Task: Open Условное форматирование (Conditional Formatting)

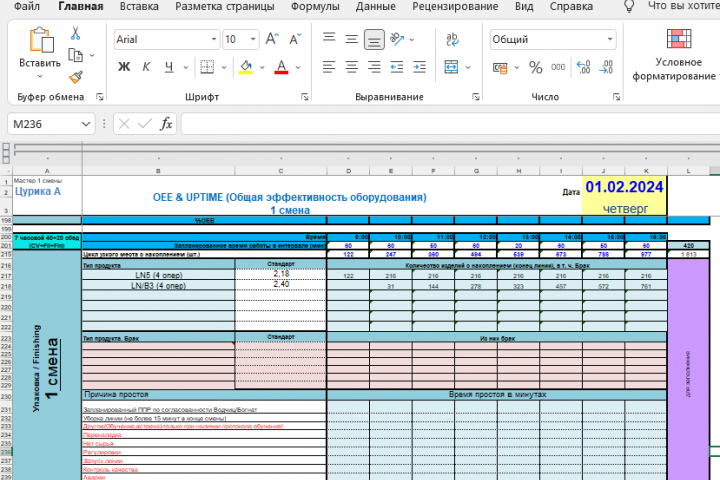Action: (x=678, y=55)
